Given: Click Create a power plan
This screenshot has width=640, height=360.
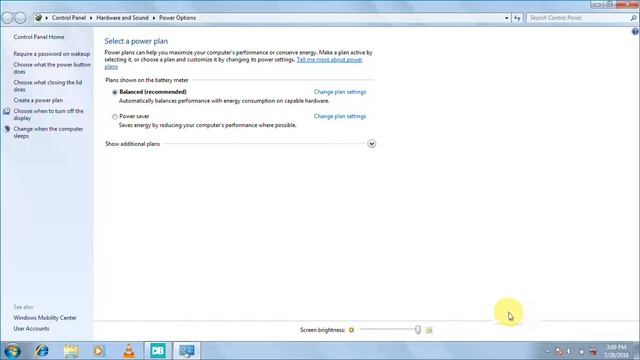Looking at the screenshot, I should (x=38, y=100).
